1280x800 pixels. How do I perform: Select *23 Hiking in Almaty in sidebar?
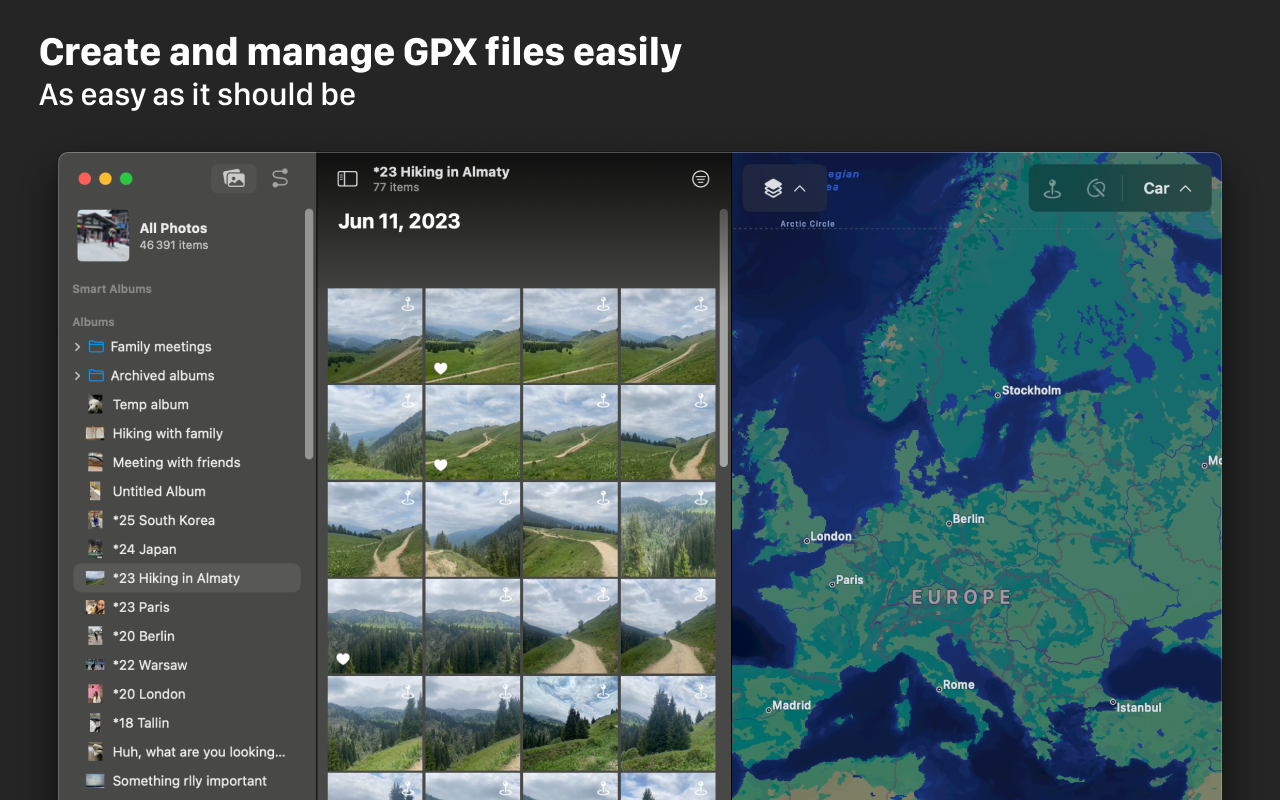coord(187,578)
